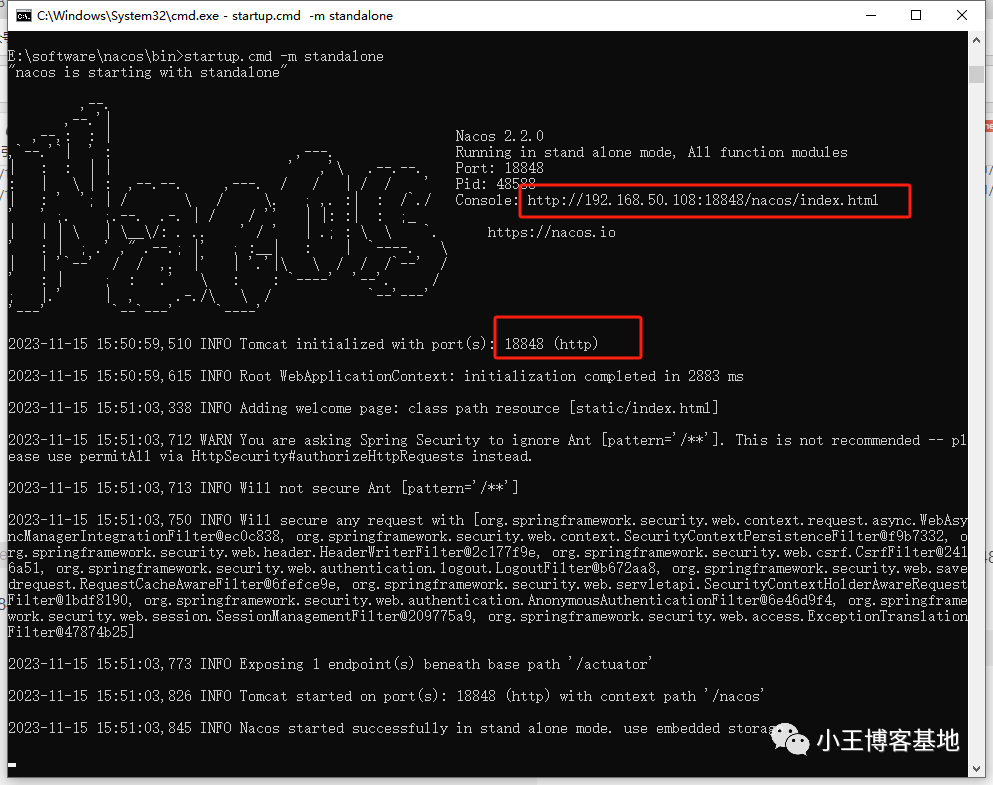Click the "Port: 18848" line

pos(500,168)
